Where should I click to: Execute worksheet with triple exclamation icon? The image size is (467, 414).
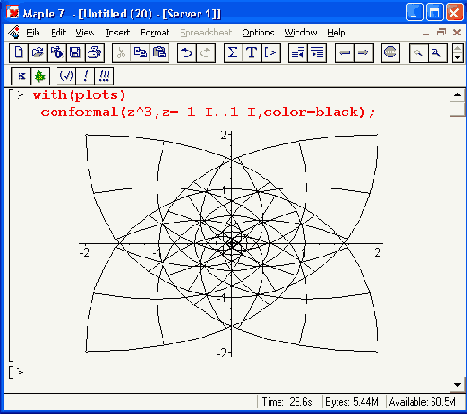coord(104,76)
